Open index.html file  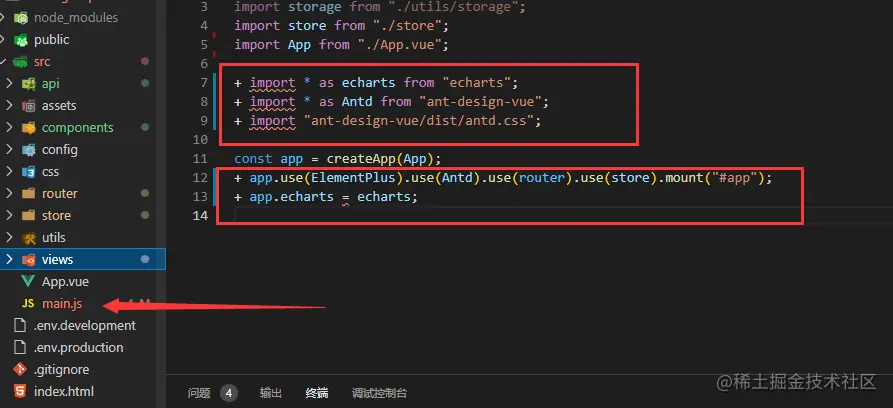pos(64,391)
